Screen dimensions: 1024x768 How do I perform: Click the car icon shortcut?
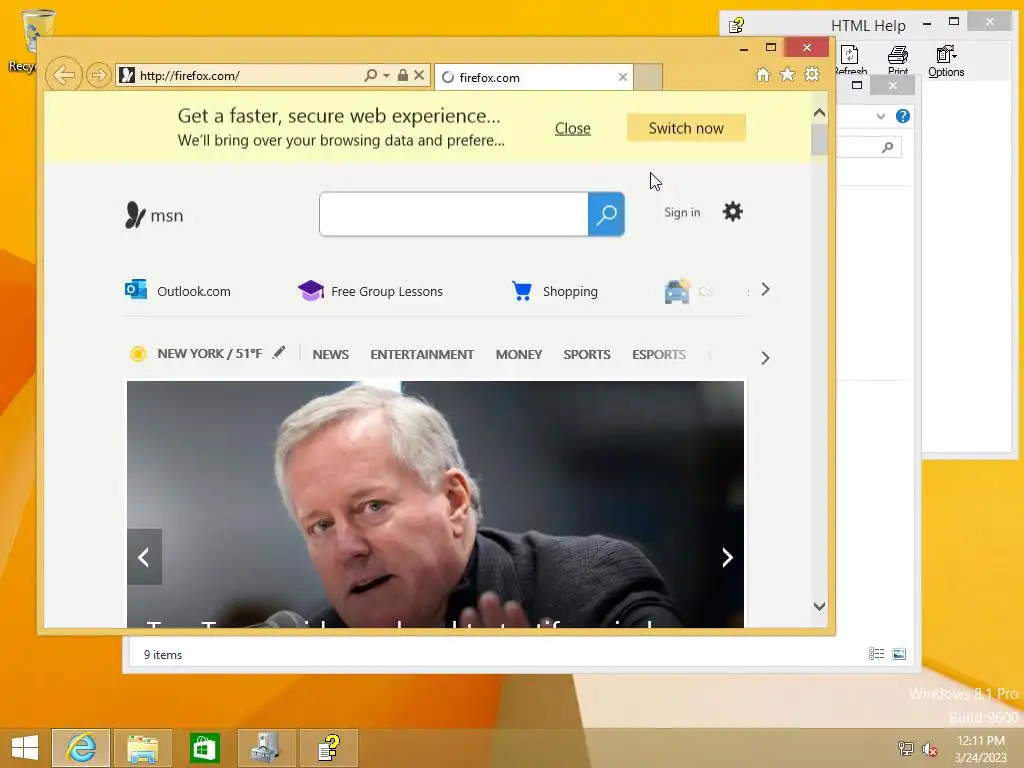click(677, 291)
